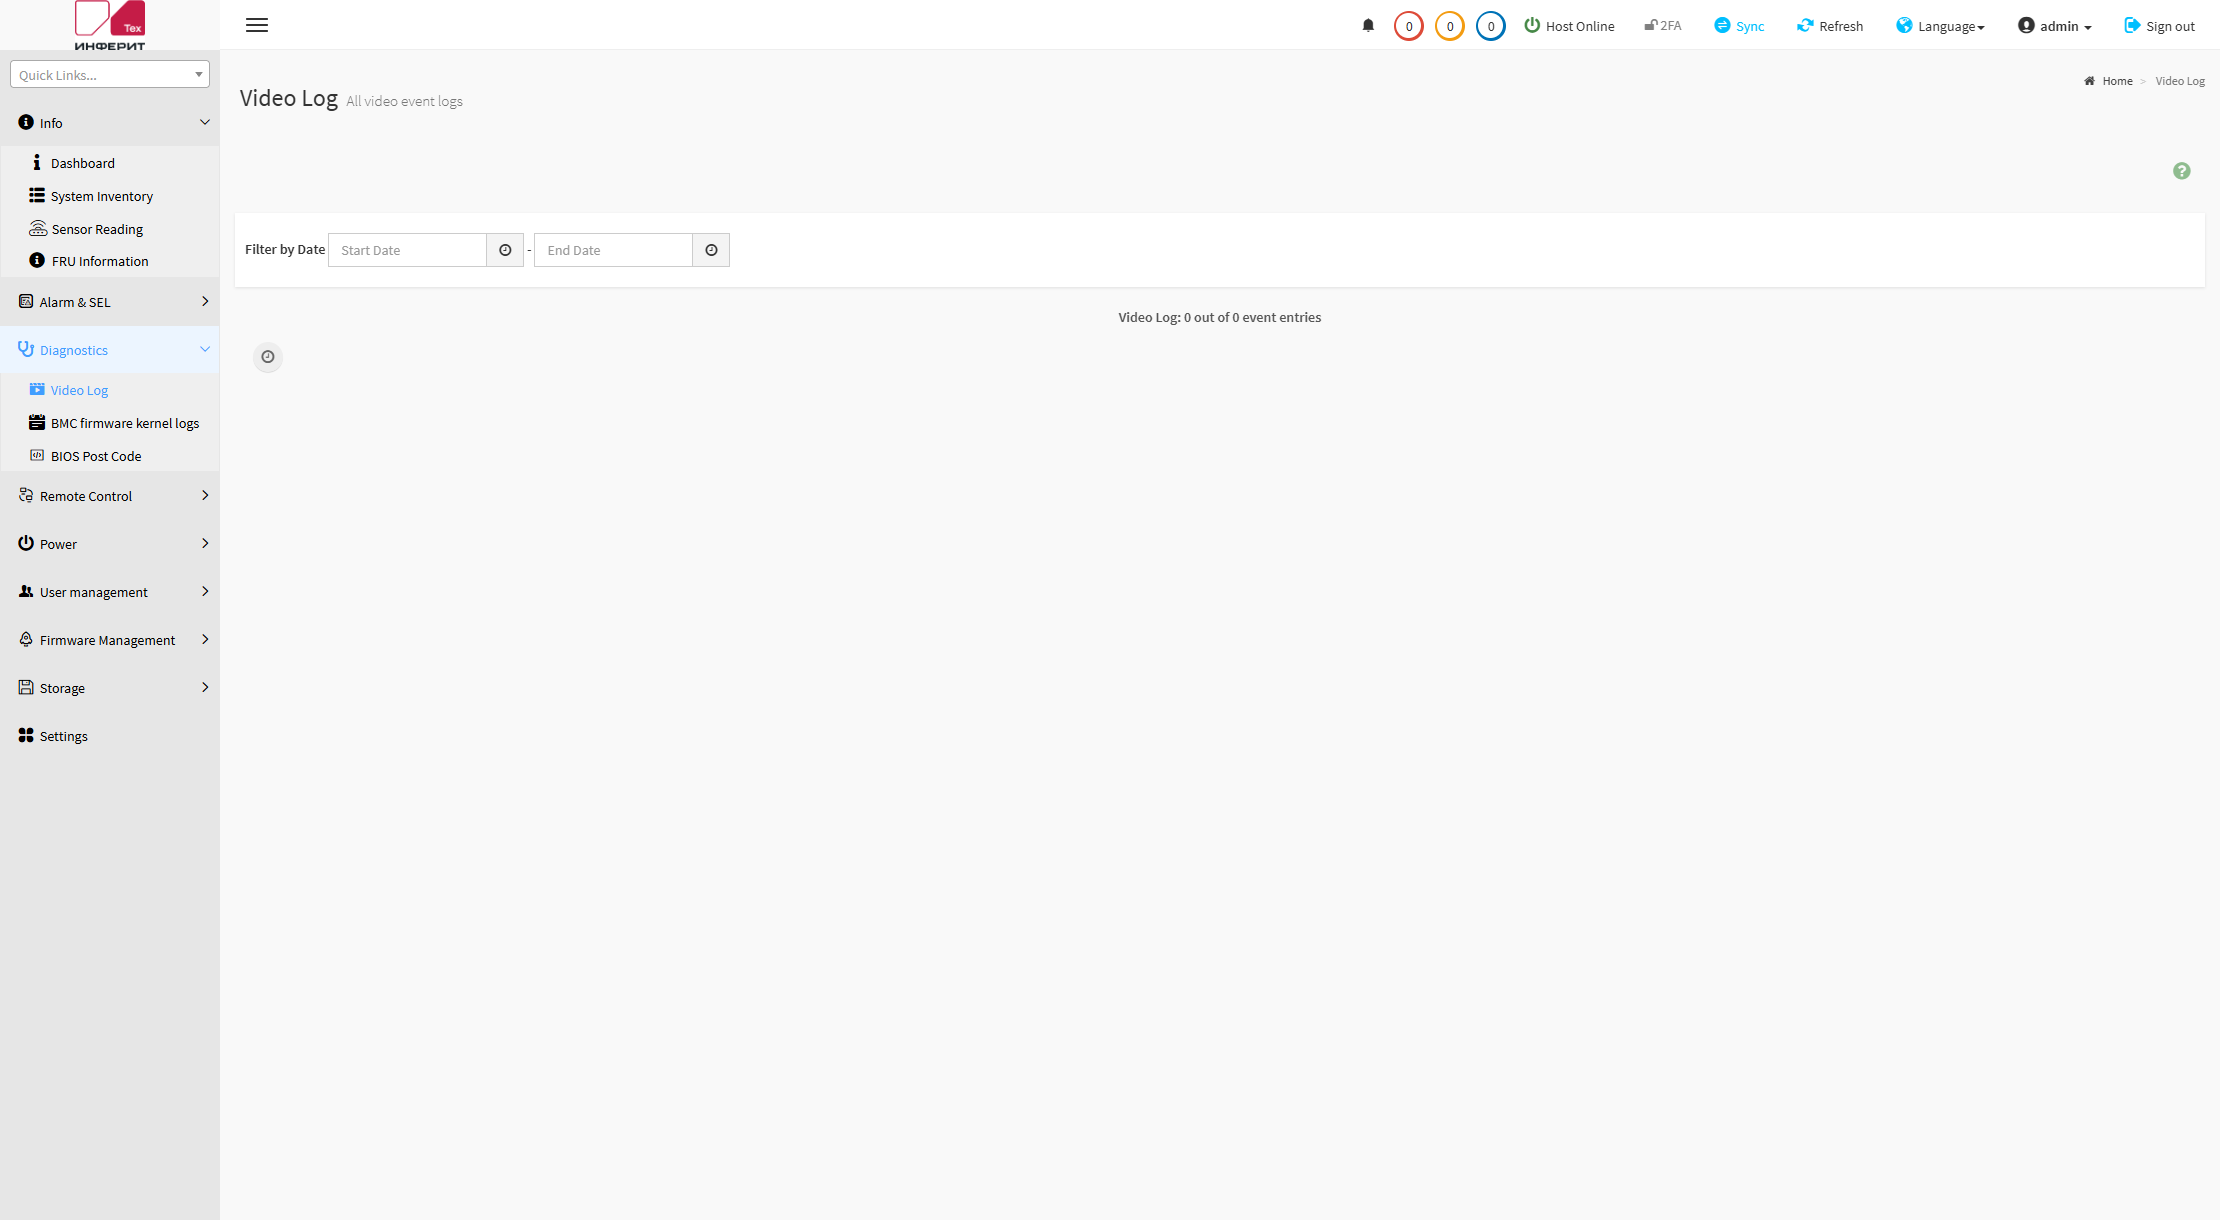The width and height of the screenshot is (2220, 1220).
Task: Collapse the Info menu section
Action: (x=110, y=123)
